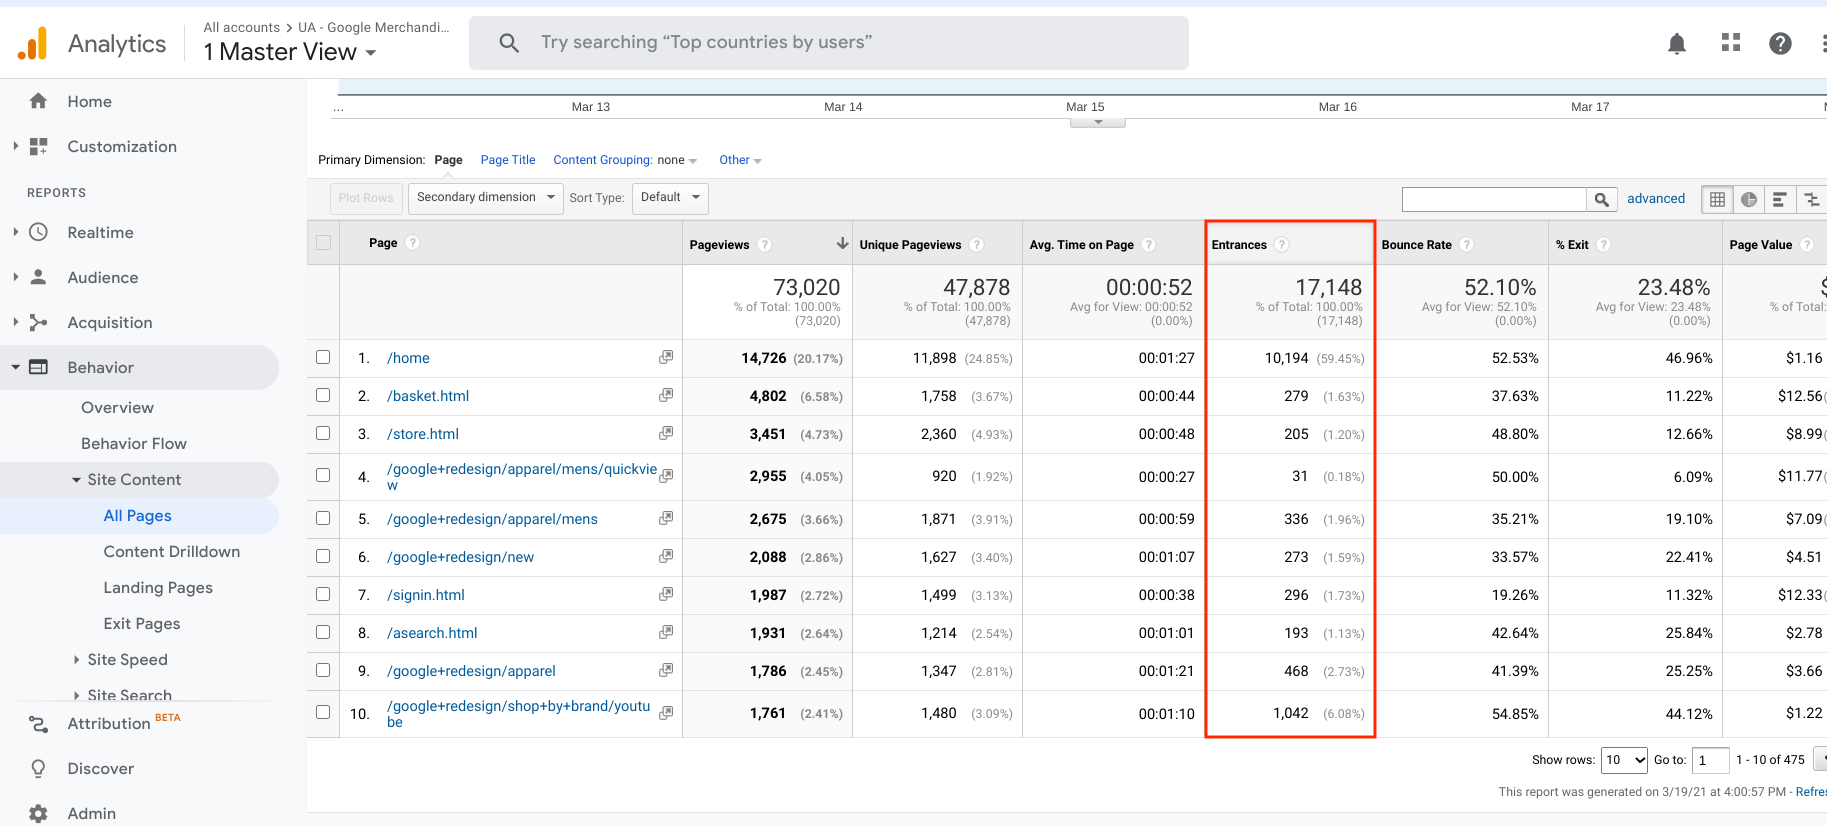Switch to the Data table view icon
This screenshot has width=1827, height=825.
click(x=1717, y=199)
